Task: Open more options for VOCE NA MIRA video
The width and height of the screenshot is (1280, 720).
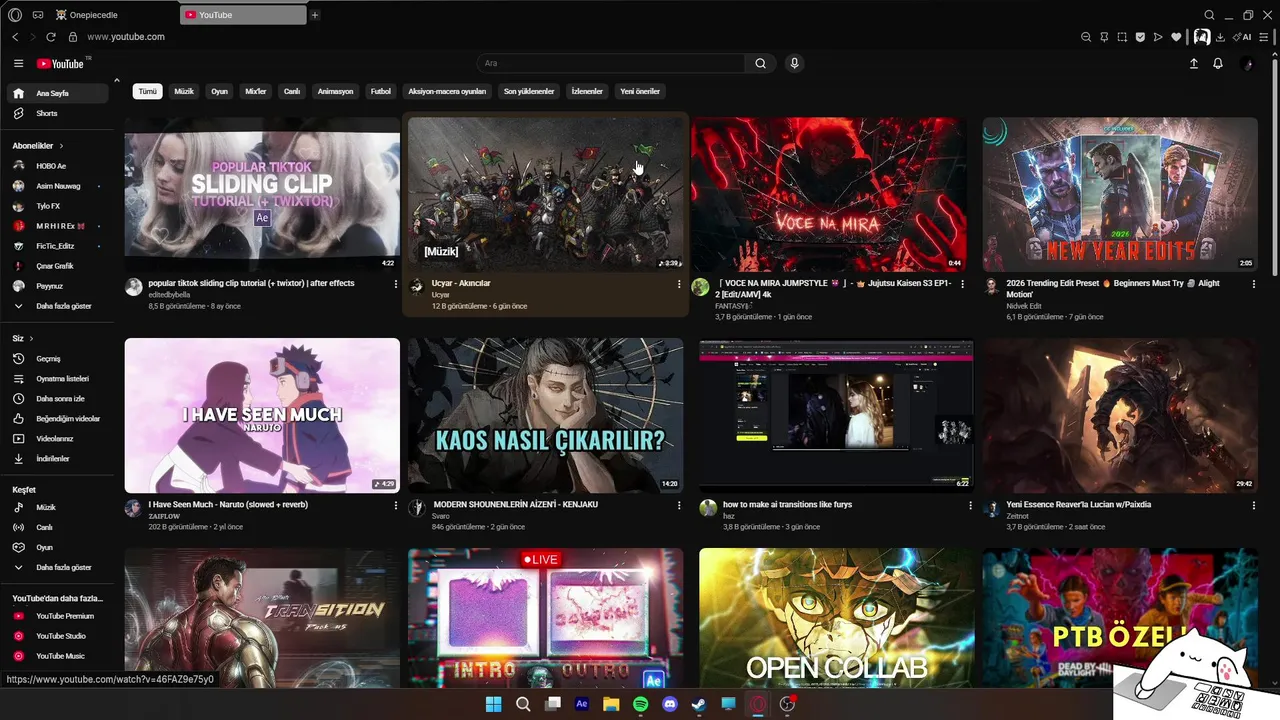Action: click(x=963, y=284)
